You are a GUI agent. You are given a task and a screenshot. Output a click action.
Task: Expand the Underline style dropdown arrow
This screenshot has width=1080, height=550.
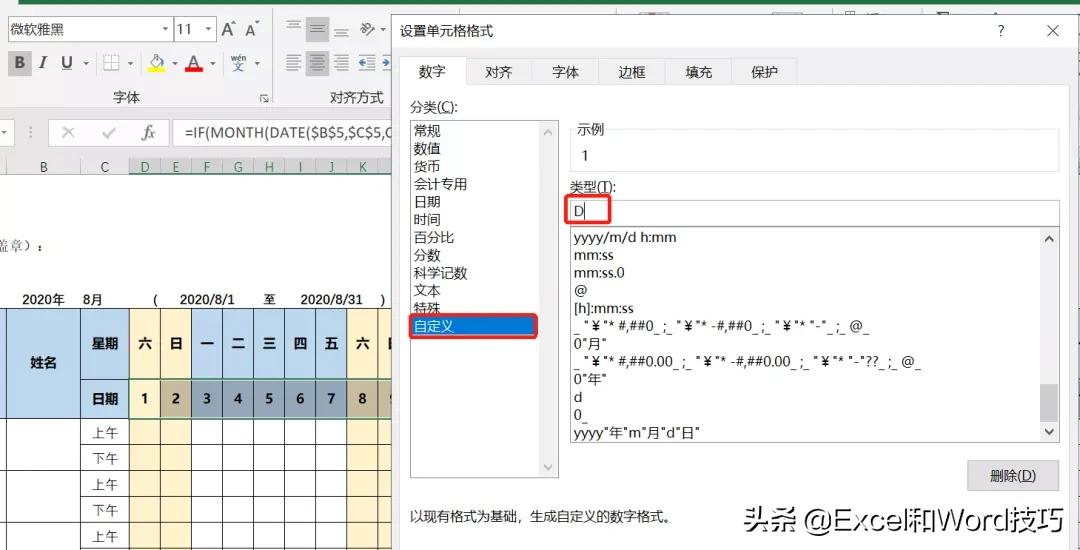coord(86,63)
